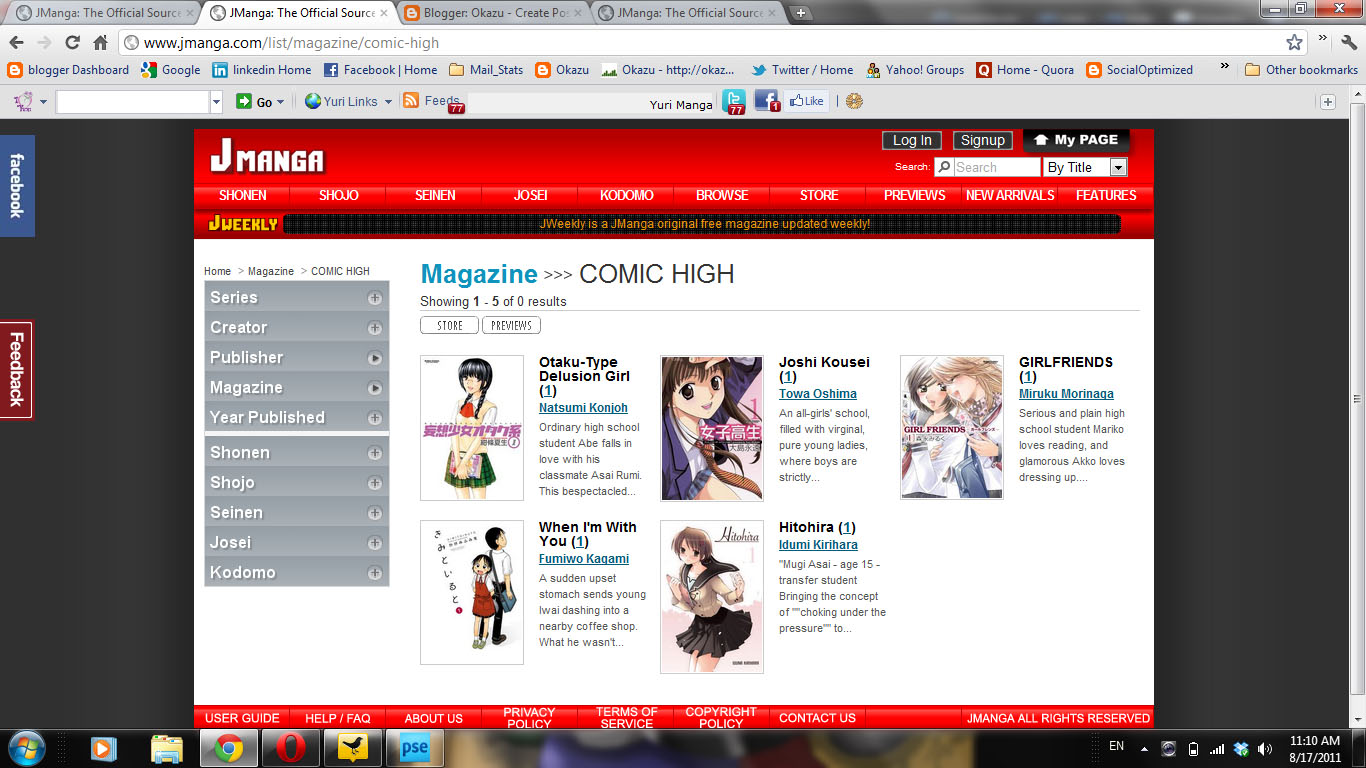The image size is (1366, 768).
Task: Click the Joshi Kousei cover thumbnail
Action: (x=712, y=428)
